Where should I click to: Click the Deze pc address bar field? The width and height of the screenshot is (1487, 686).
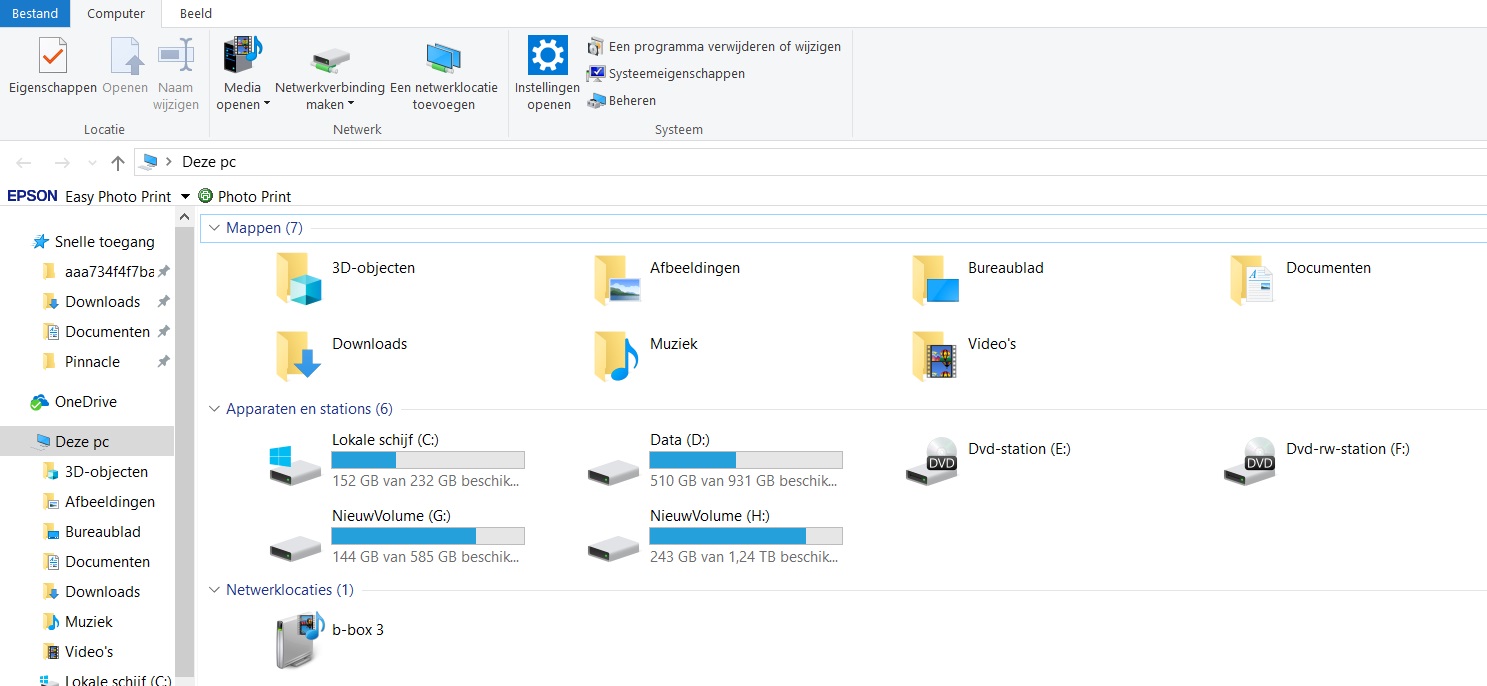coord(811,162)
